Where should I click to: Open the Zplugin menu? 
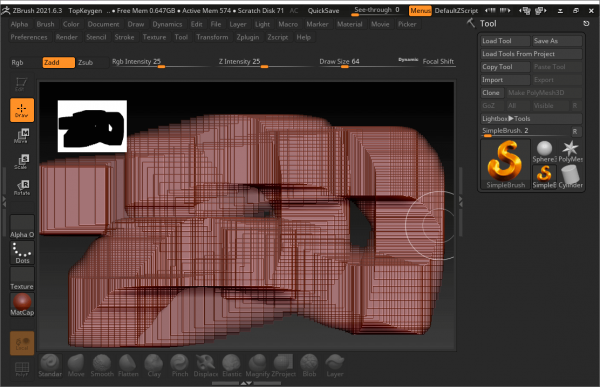(248, 37)
